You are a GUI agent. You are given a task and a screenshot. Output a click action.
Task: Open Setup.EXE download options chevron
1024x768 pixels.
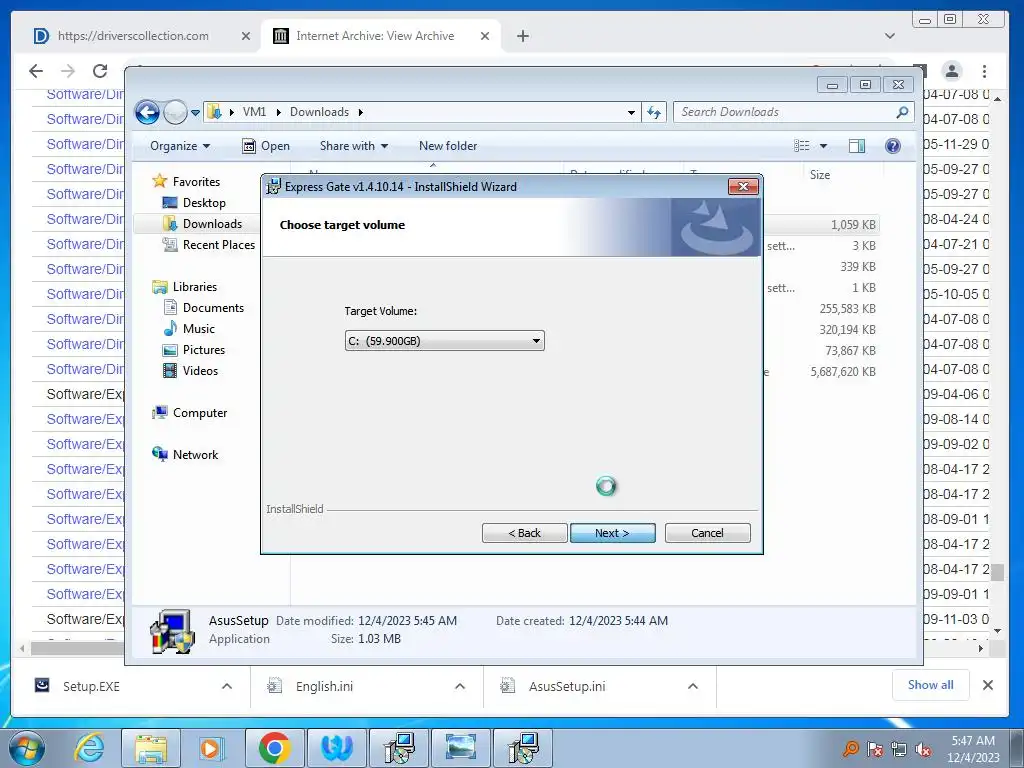click(227, 686)
